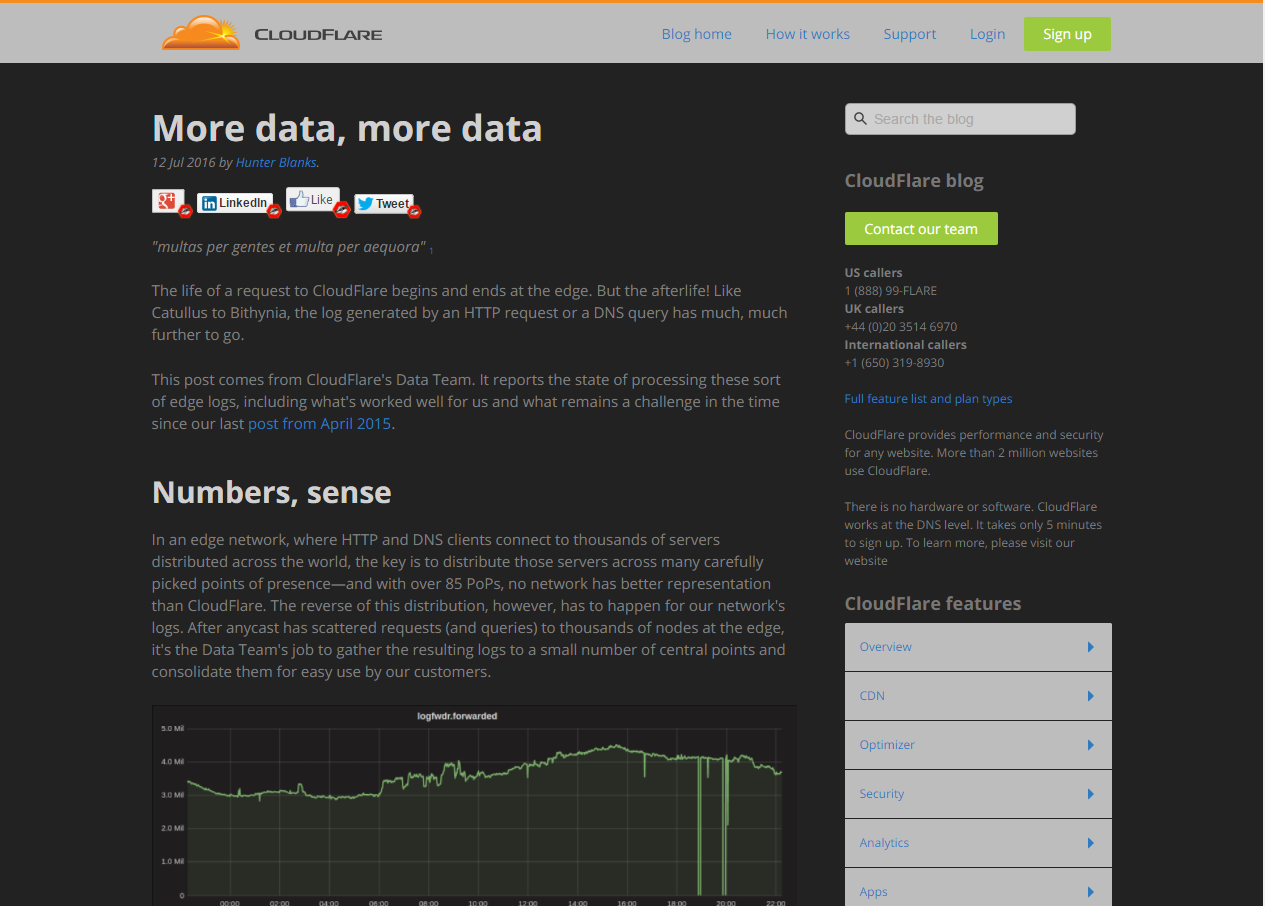
Task: Click the Facebook Like button
Action: [313, 199]
